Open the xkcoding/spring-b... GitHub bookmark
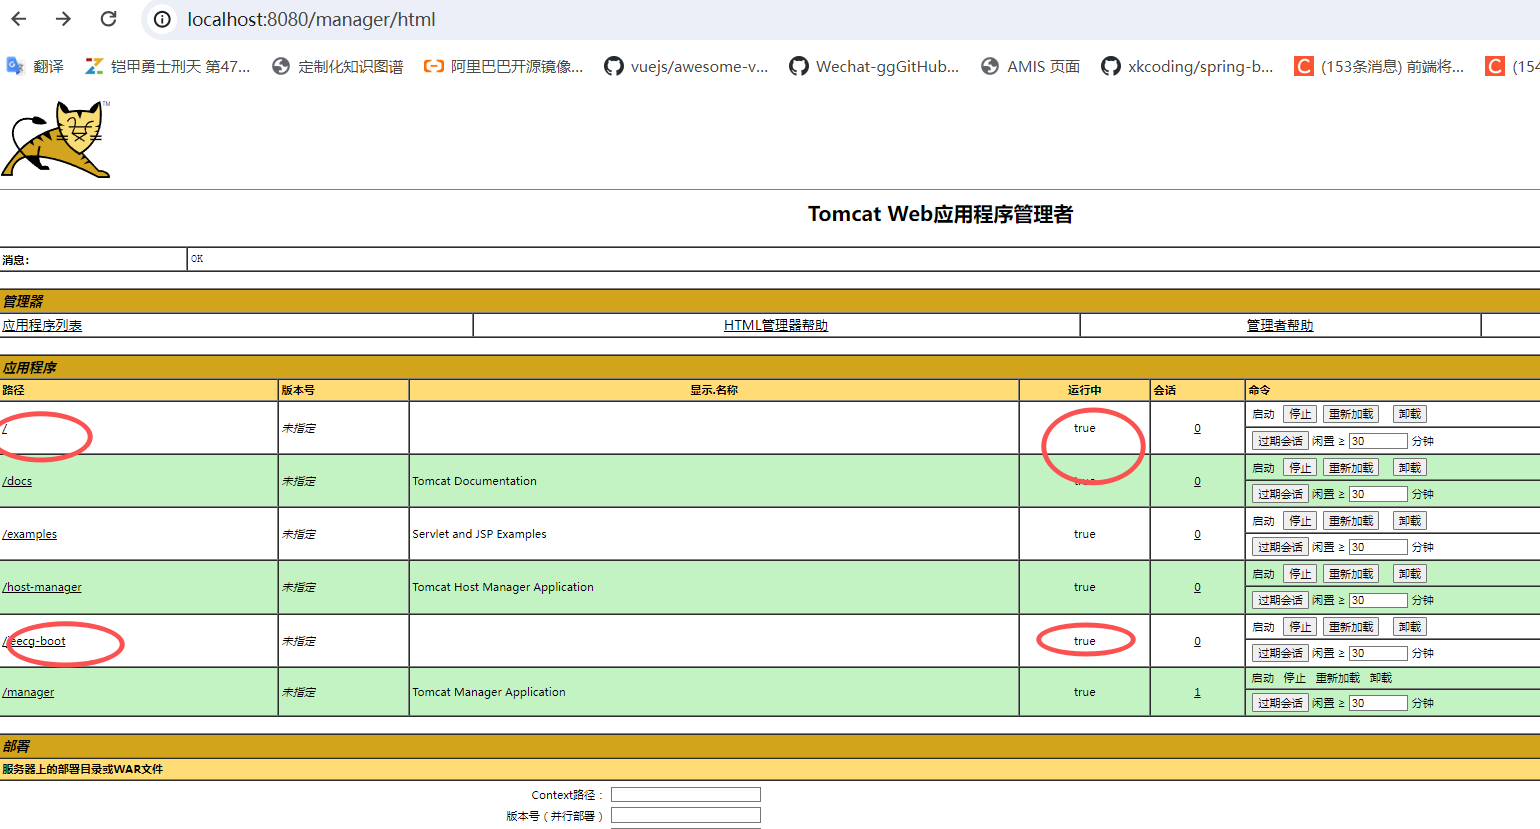The width and height of the screenshot is (1540, 829). tap(1187, 66)
